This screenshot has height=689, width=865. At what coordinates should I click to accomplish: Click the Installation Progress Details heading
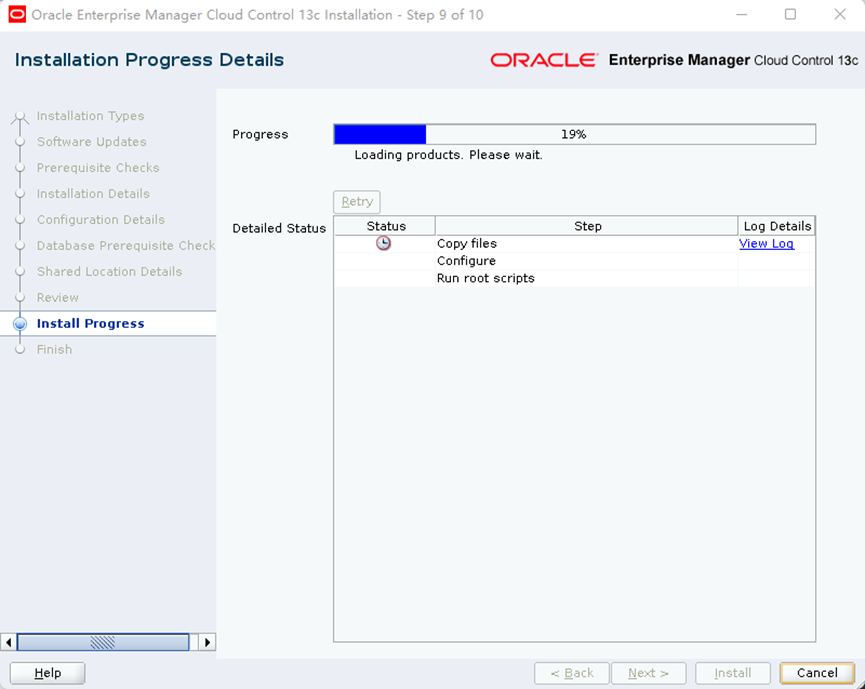point(149,60)
